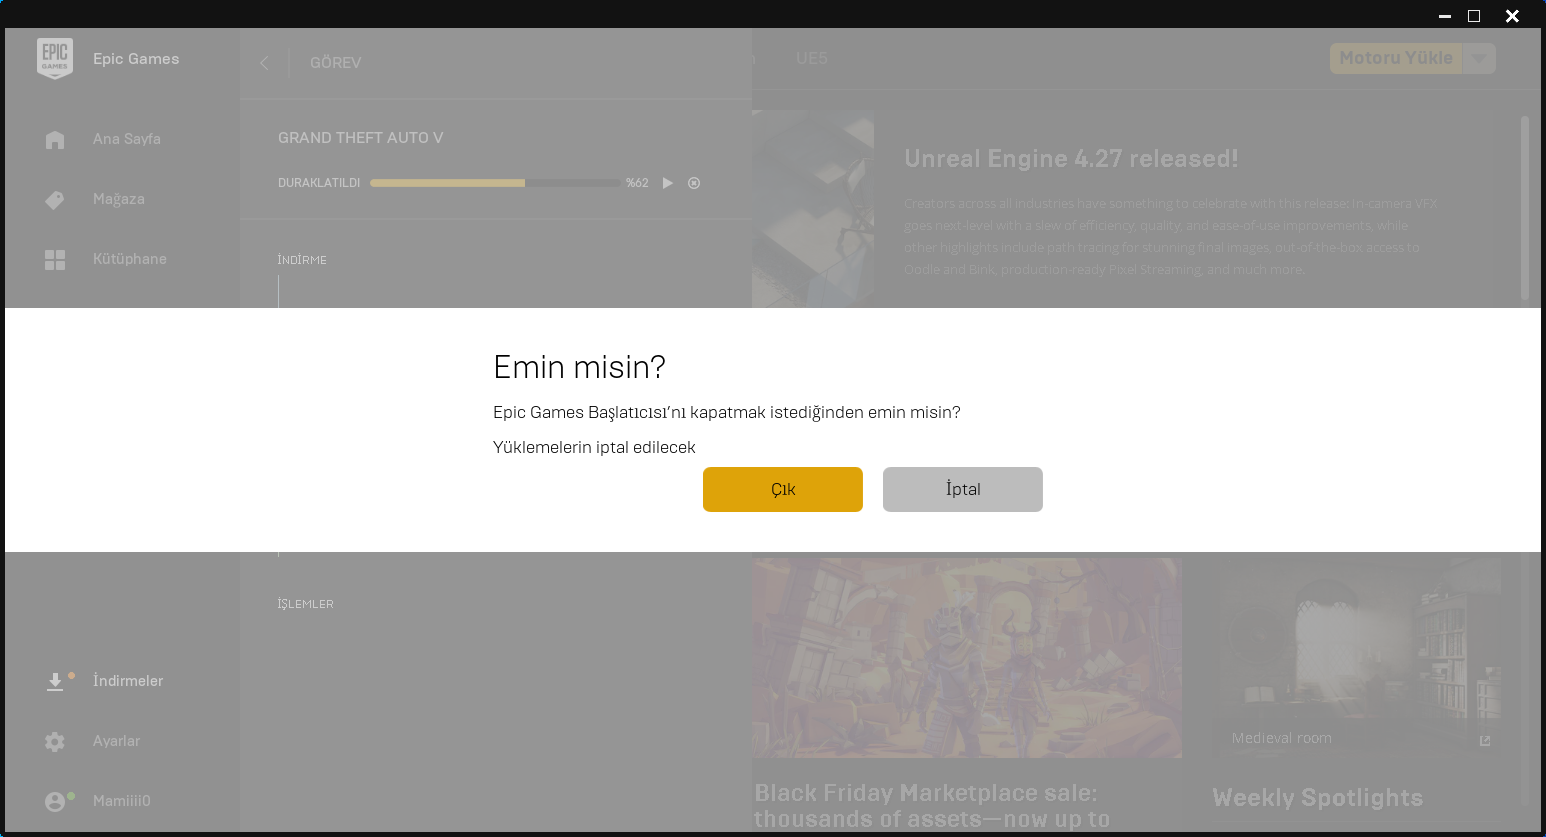Click the Epic Games logo icon

pos(55,59)
